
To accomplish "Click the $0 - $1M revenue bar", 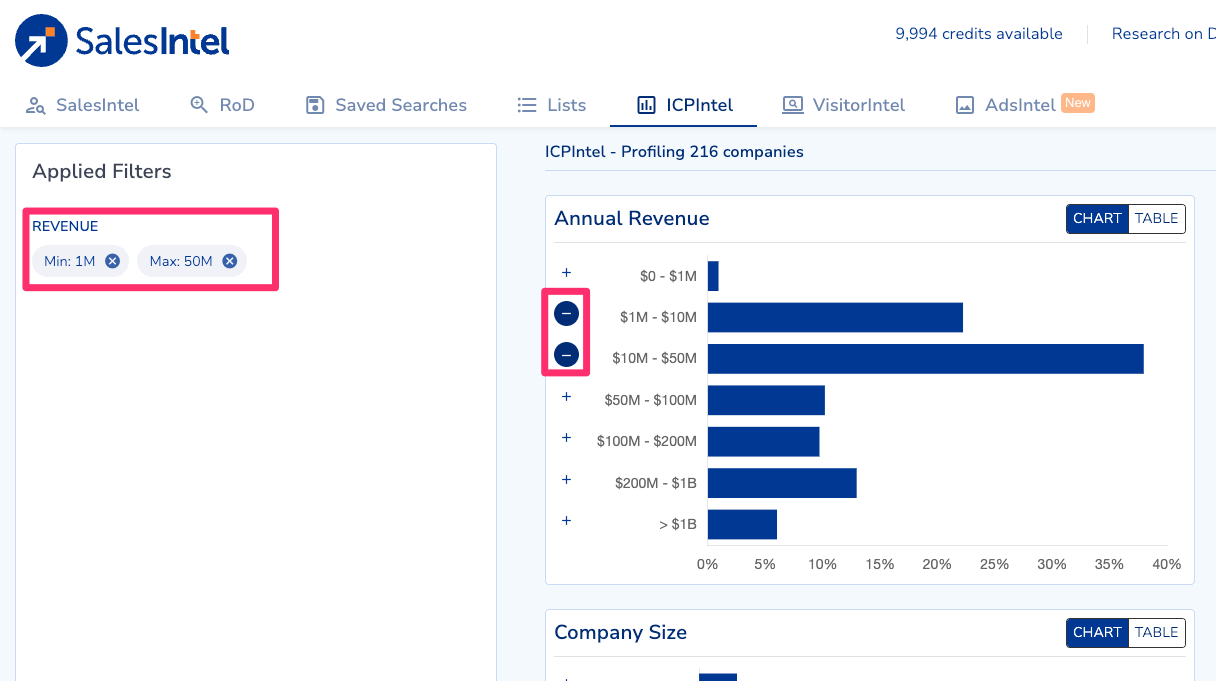I will [x=713, y=276].
